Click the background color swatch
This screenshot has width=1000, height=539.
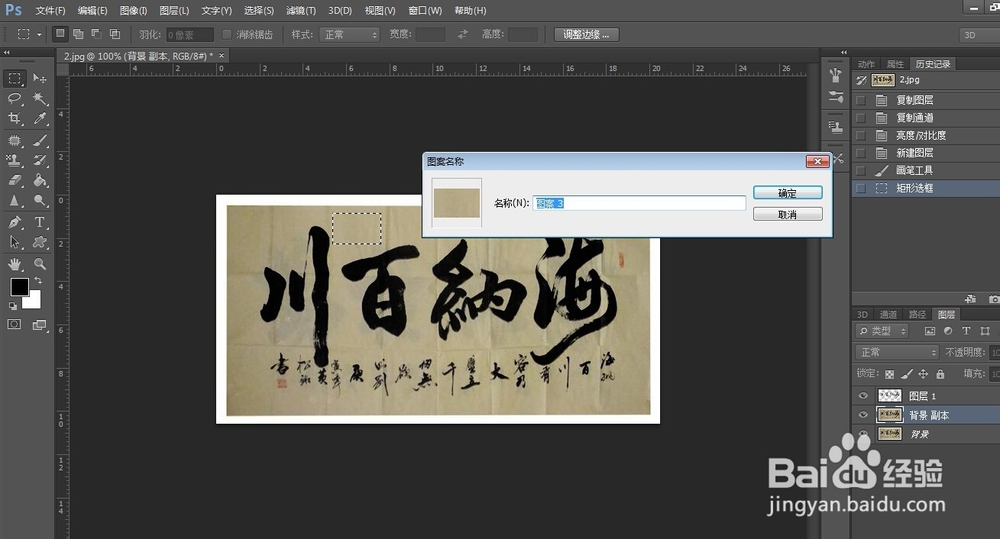(x=33, y=301)
